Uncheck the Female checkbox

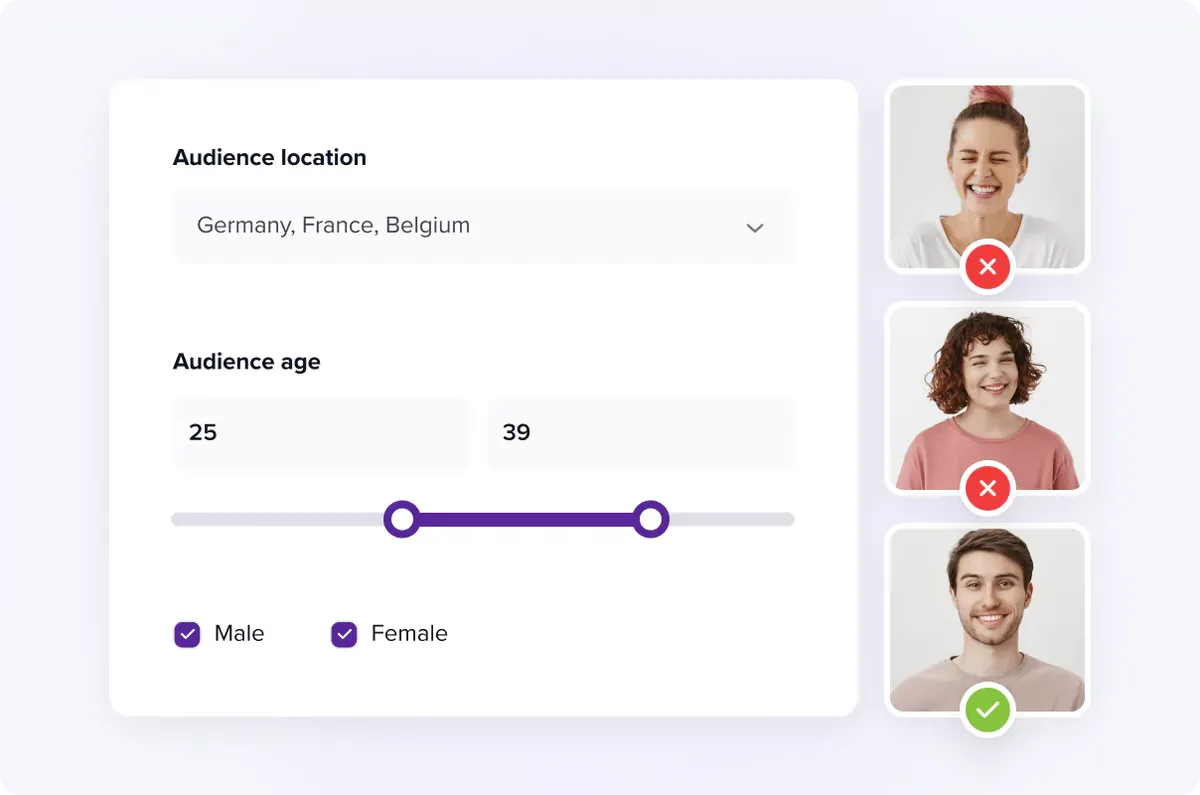(344, 634)
